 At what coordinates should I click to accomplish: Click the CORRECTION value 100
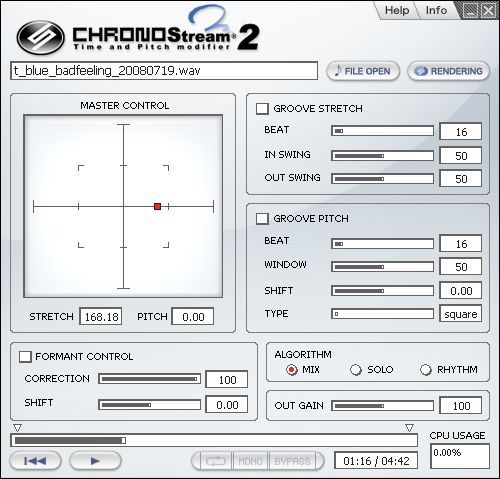click(227, 379)
